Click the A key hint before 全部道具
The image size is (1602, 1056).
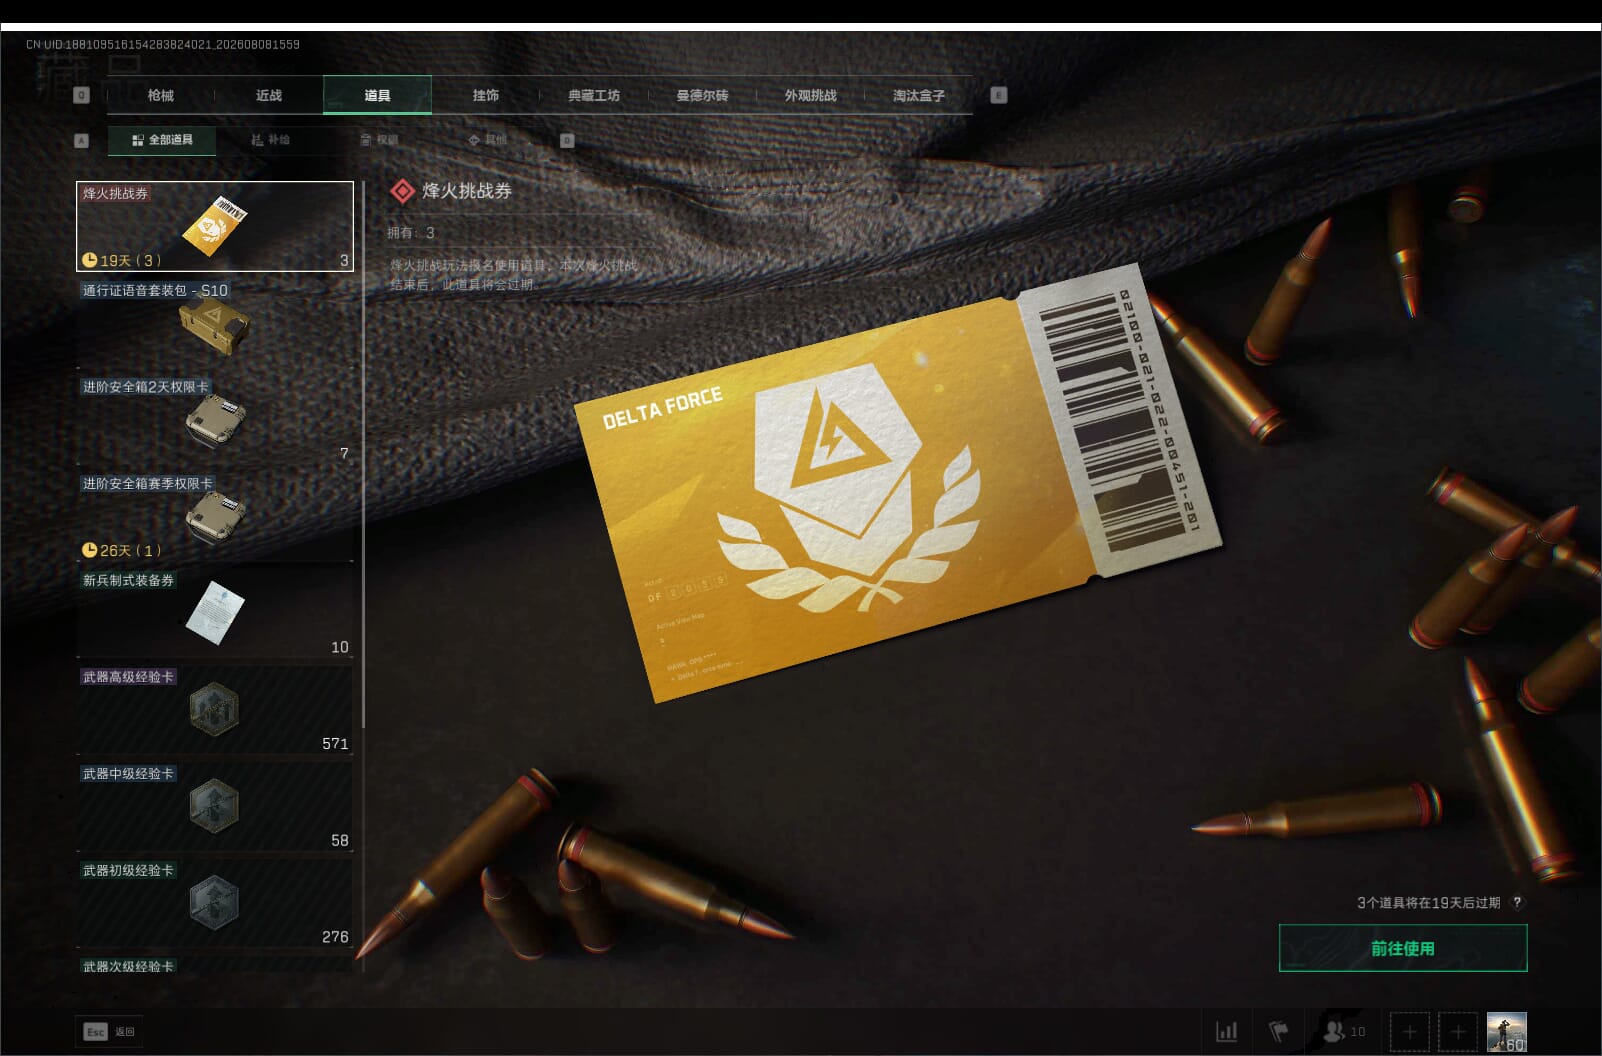tap(82, 141)
